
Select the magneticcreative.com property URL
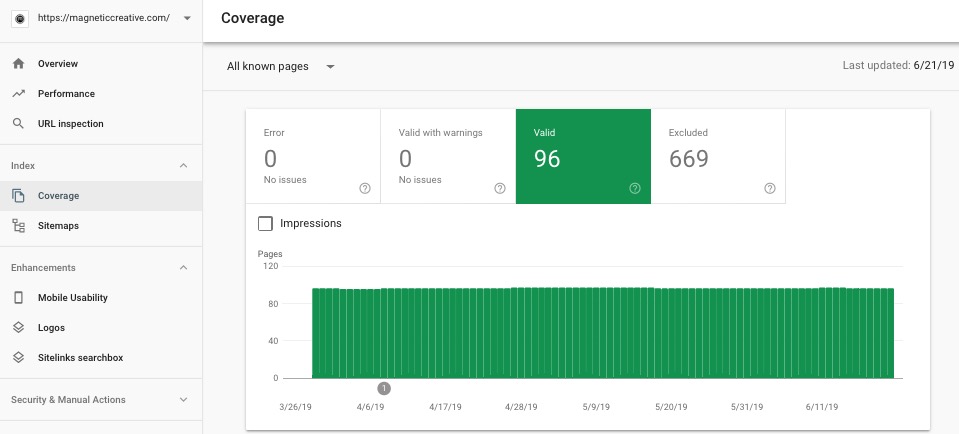(104, 18)
